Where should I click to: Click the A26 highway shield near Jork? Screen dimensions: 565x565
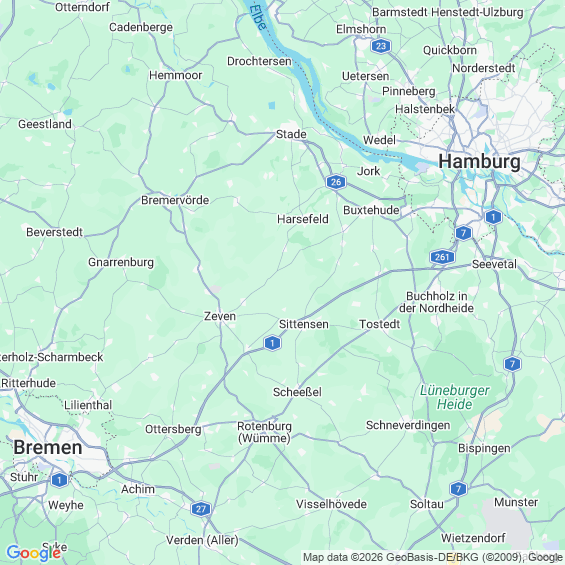pyautogui.click(x=336, y=182)
